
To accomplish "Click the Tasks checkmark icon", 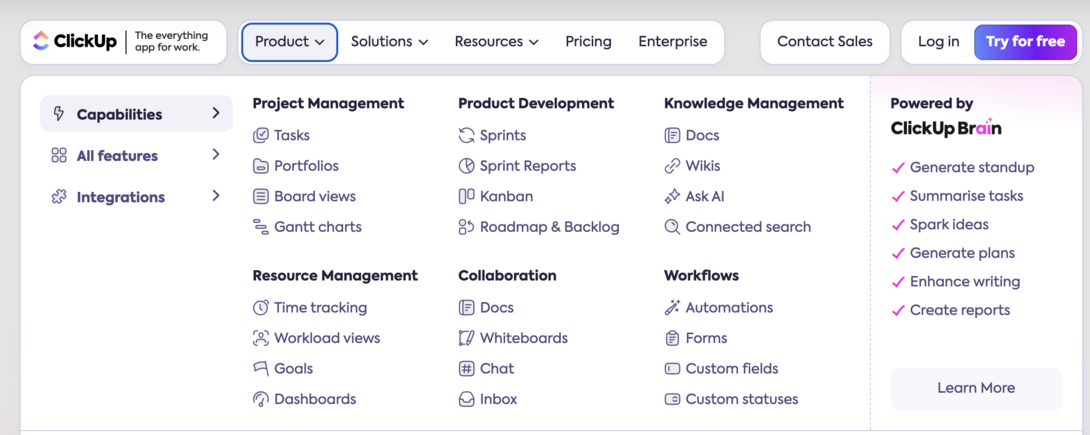I will click(261, 136).
